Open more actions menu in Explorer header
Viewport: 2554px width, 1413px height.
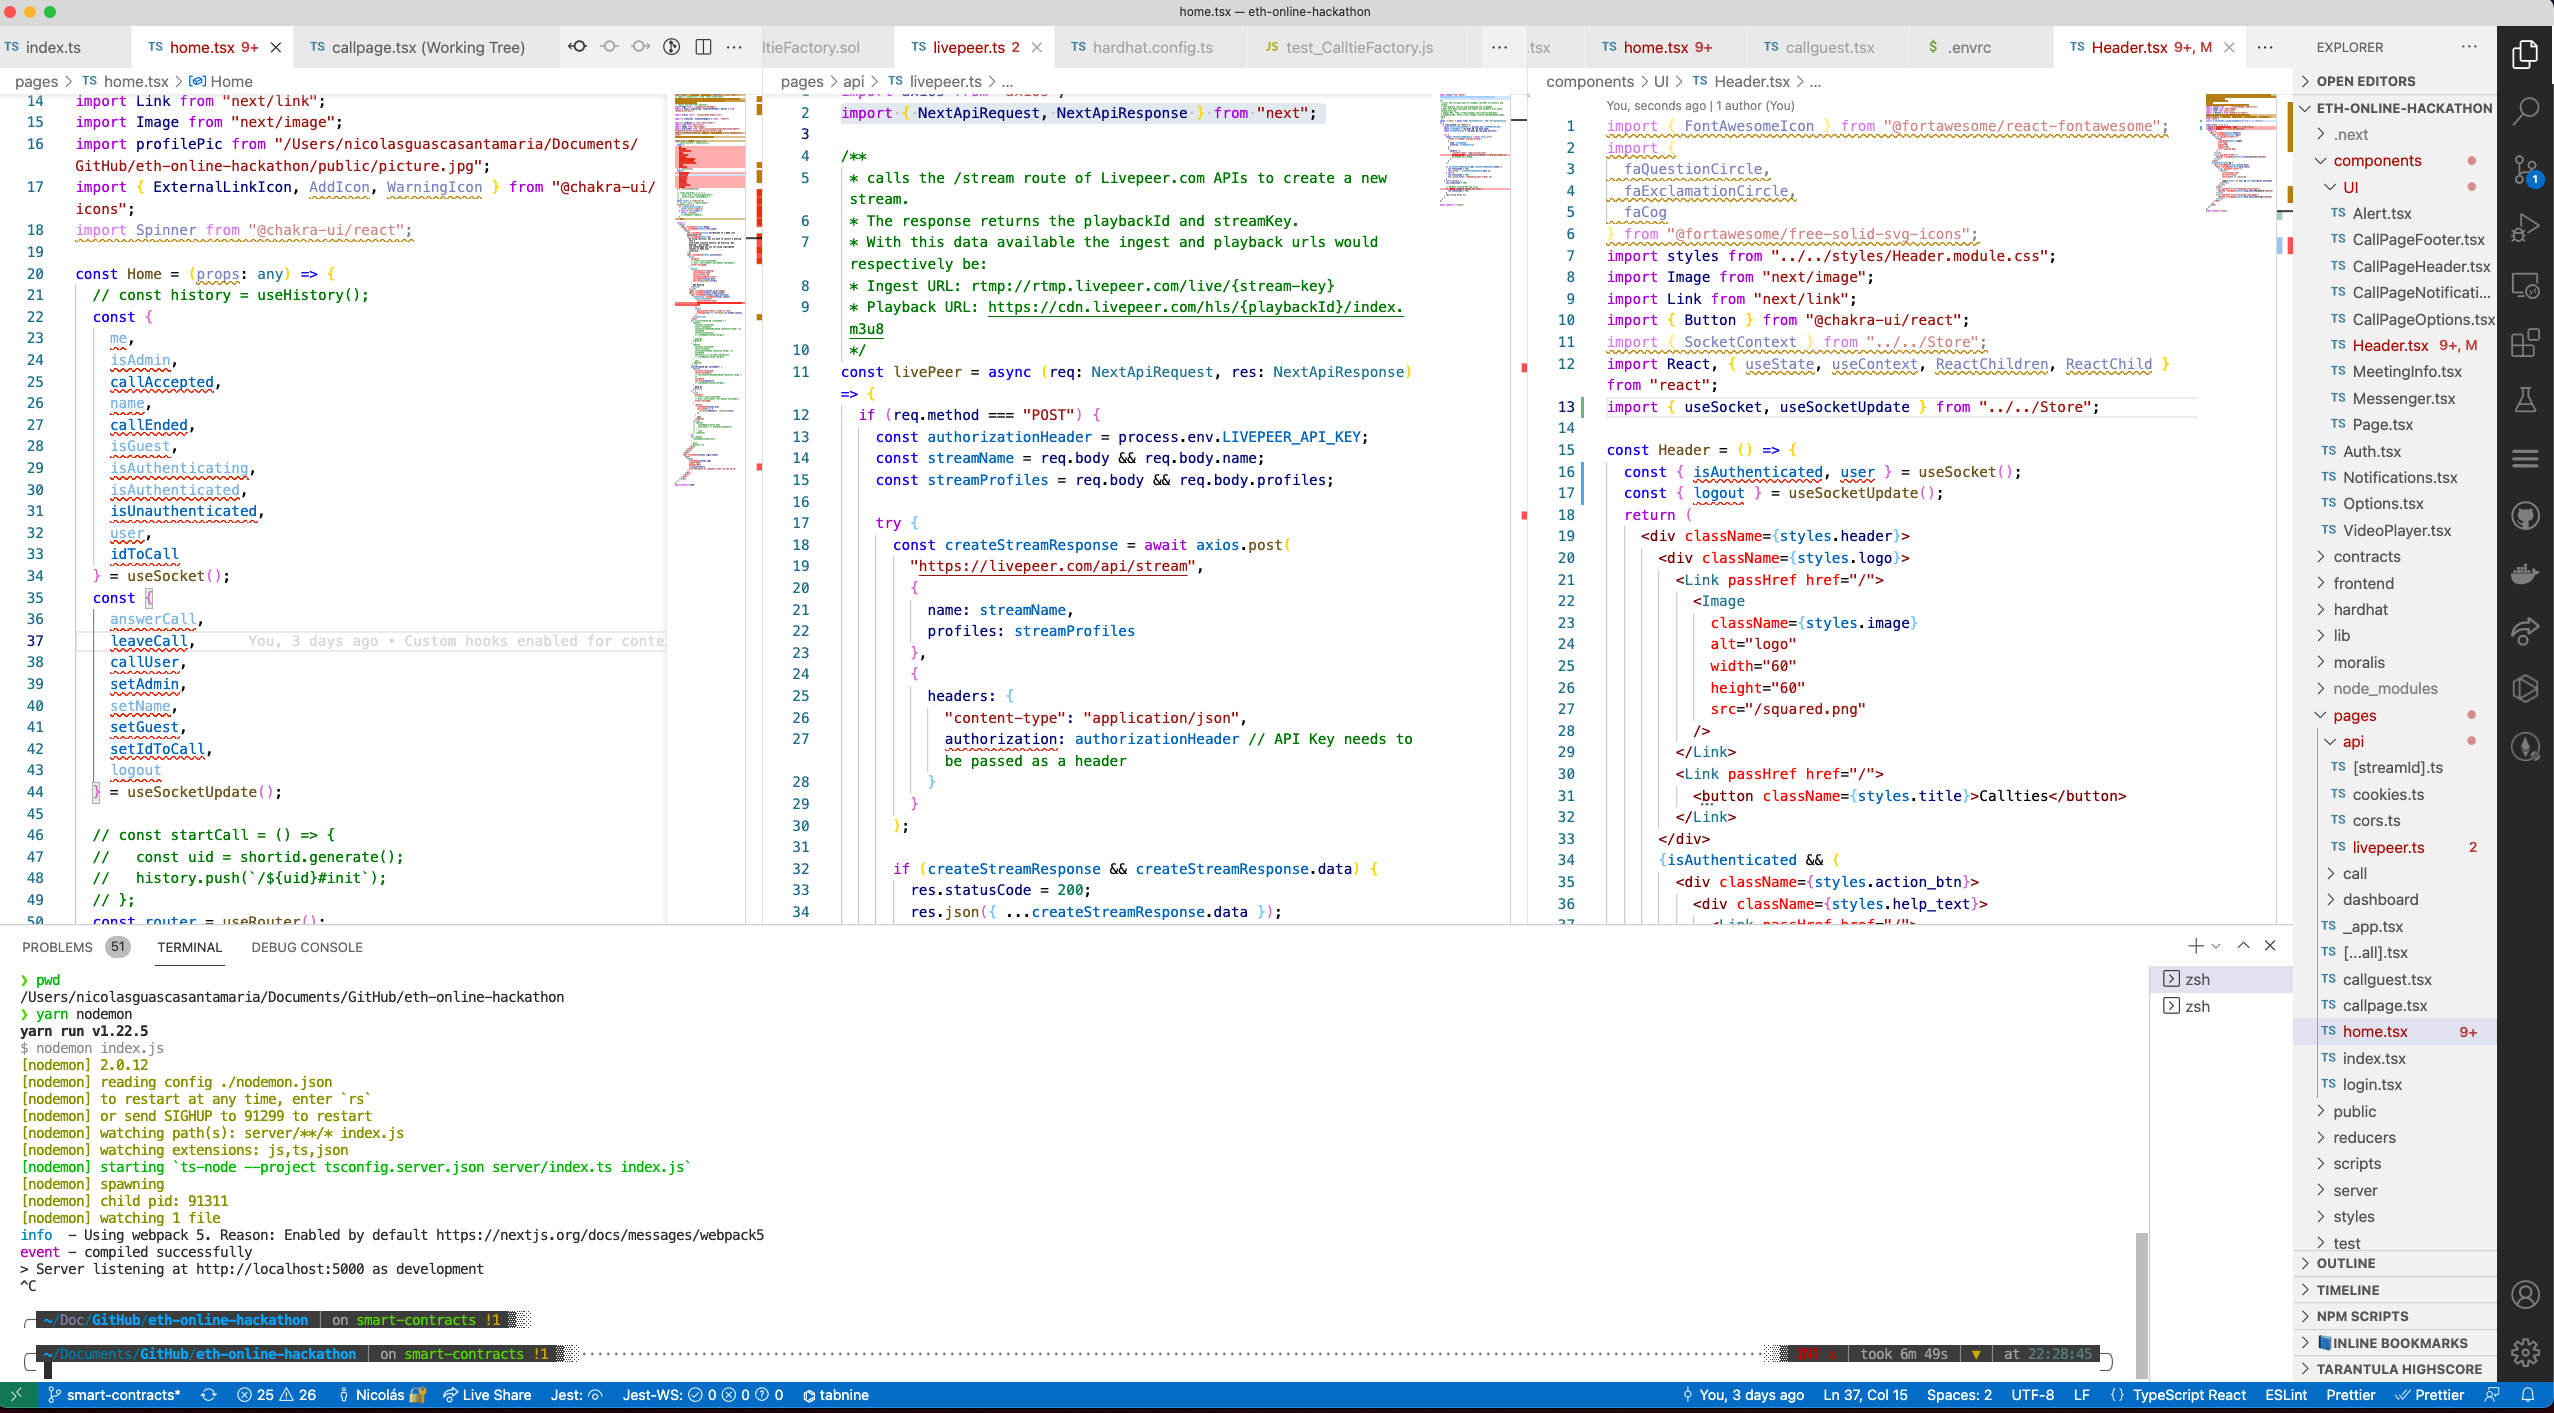pyautogui.click(x=2469, y=47)
